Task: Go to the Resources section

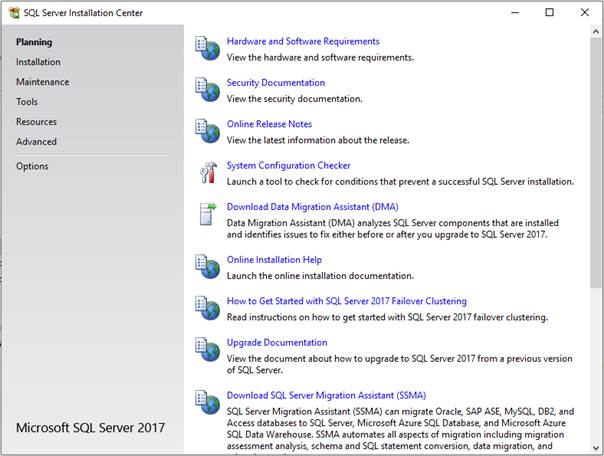Action: click(x=36, y=122)
